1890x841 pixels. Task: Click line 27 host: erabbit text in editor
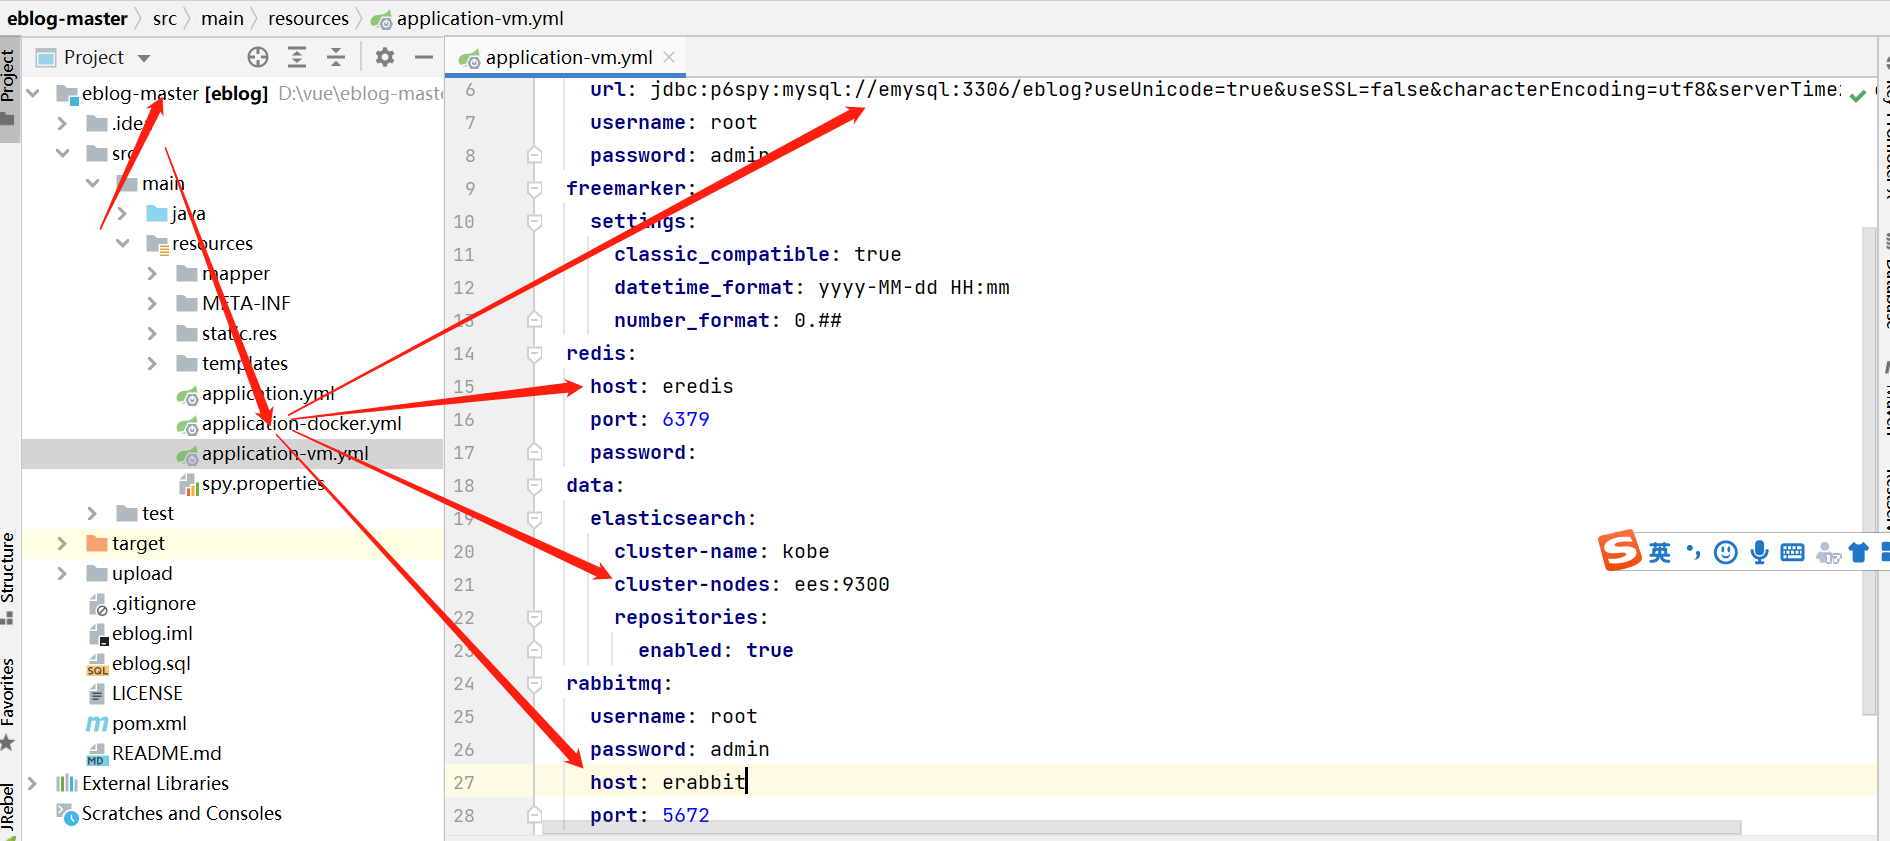(x=667, y=782)
